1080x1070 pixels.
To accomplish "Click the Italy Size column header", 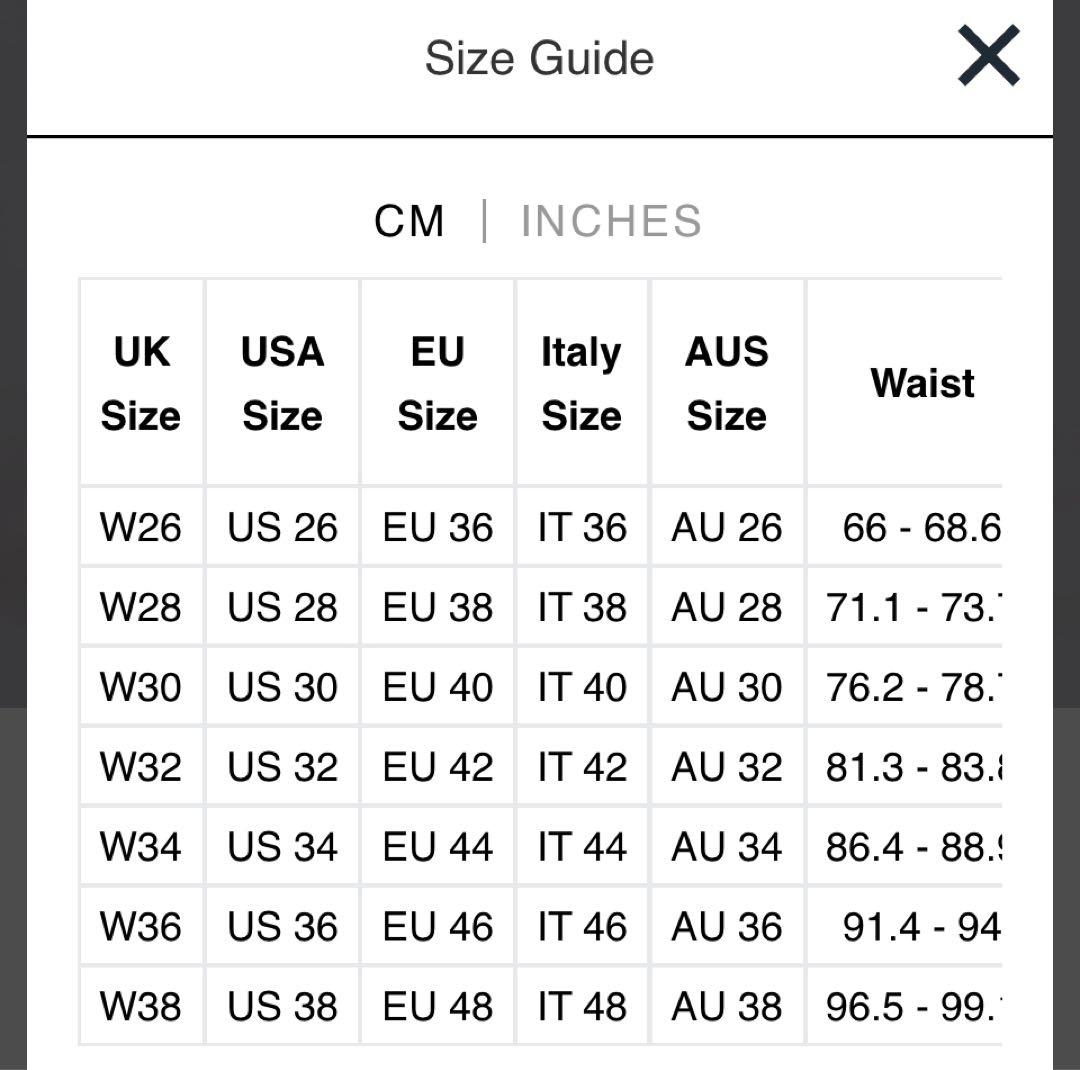I will click(x=581, y=383).
